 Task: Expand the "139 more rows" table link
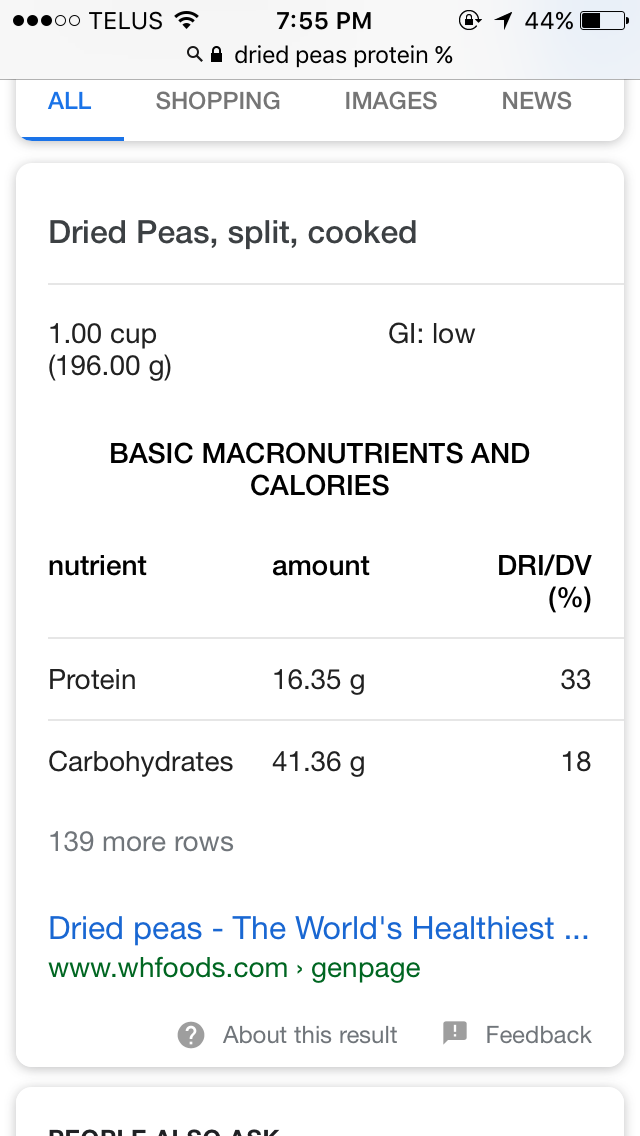pos(141,842)
